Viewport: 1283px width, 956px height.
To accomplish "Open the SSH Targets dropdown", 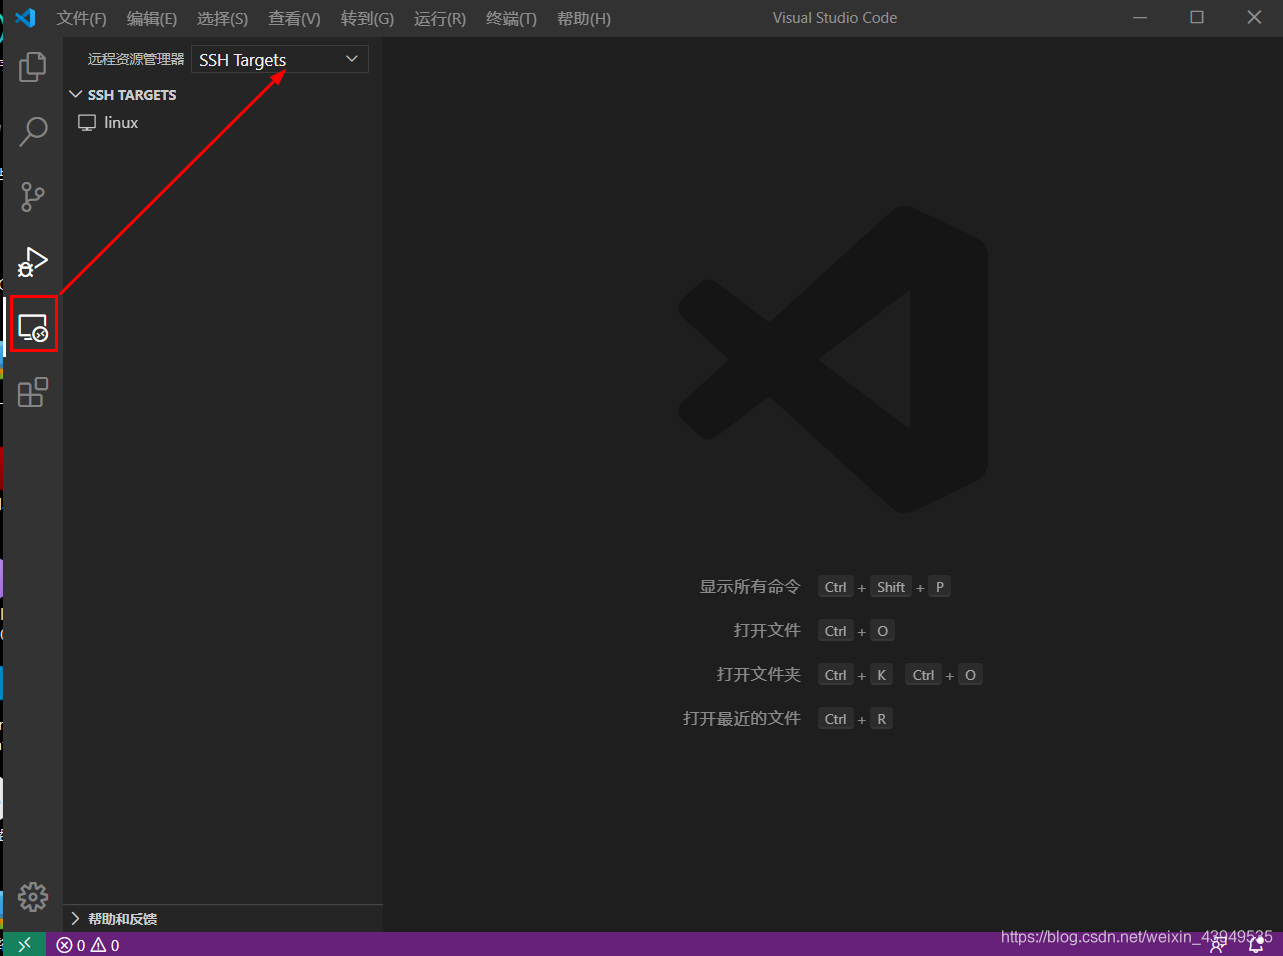I will (280, 59).
